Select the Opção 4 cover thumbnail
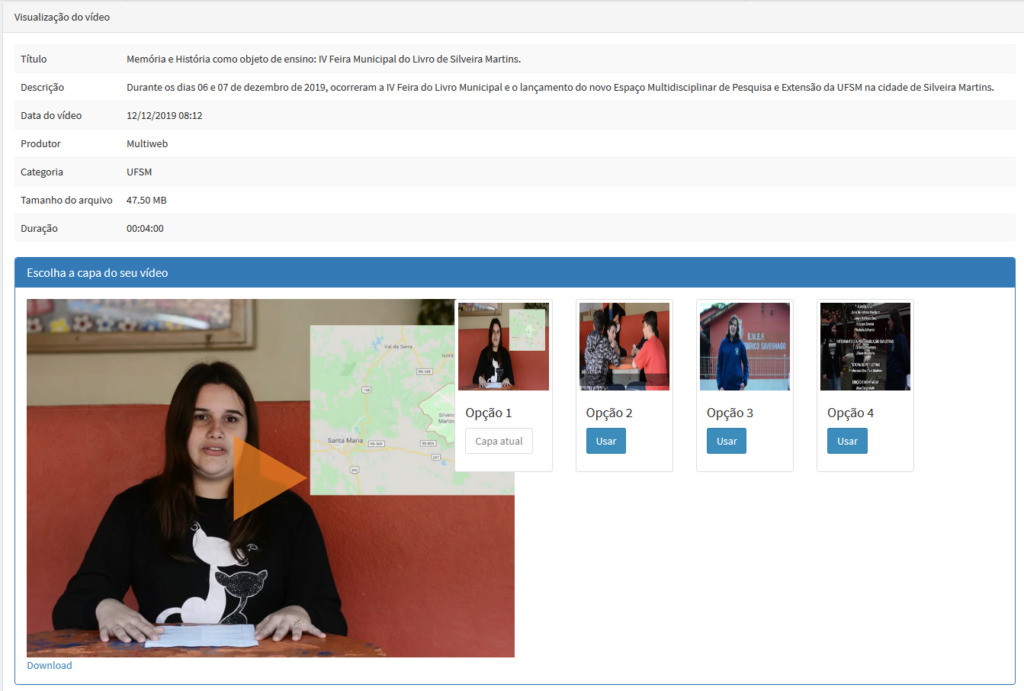This screenshot has height=691, width=1024. [865, 346]
